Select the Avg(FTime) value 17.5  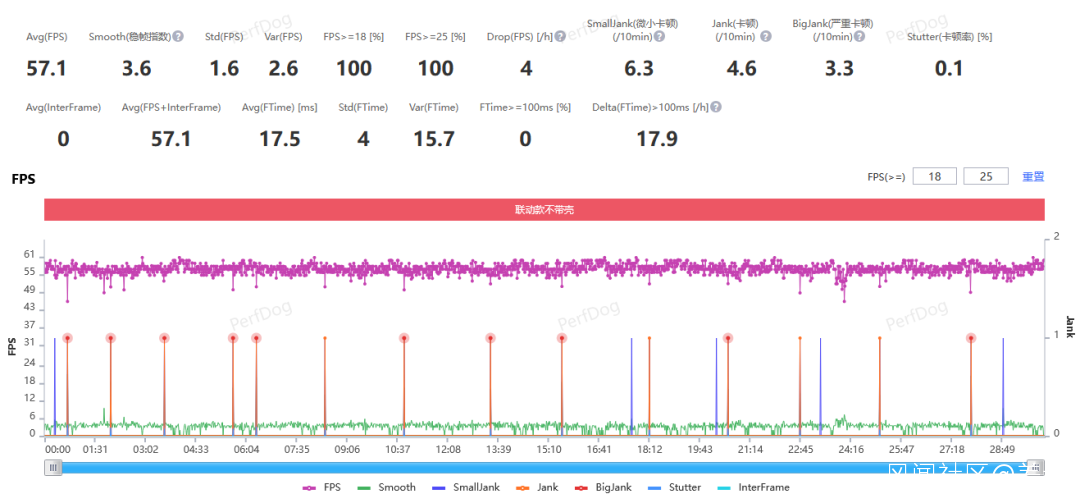[x=280, y=140]
